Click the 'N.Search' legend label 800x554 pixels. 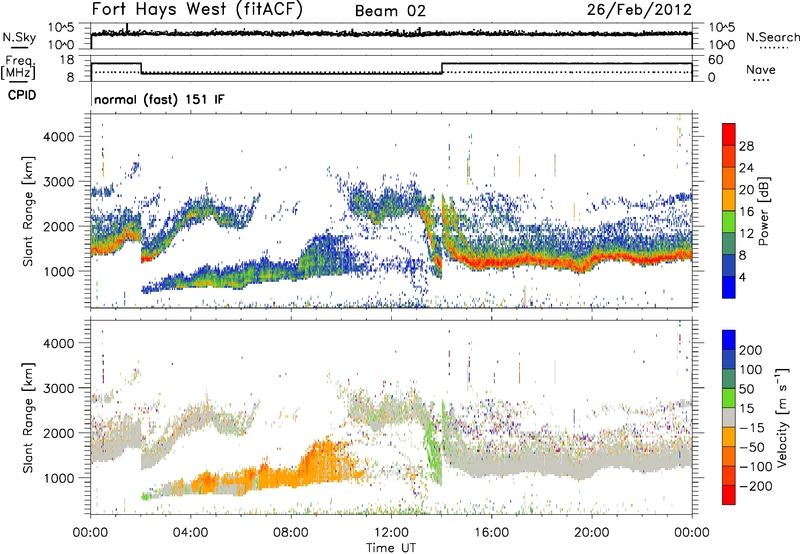tap(772, 37)
